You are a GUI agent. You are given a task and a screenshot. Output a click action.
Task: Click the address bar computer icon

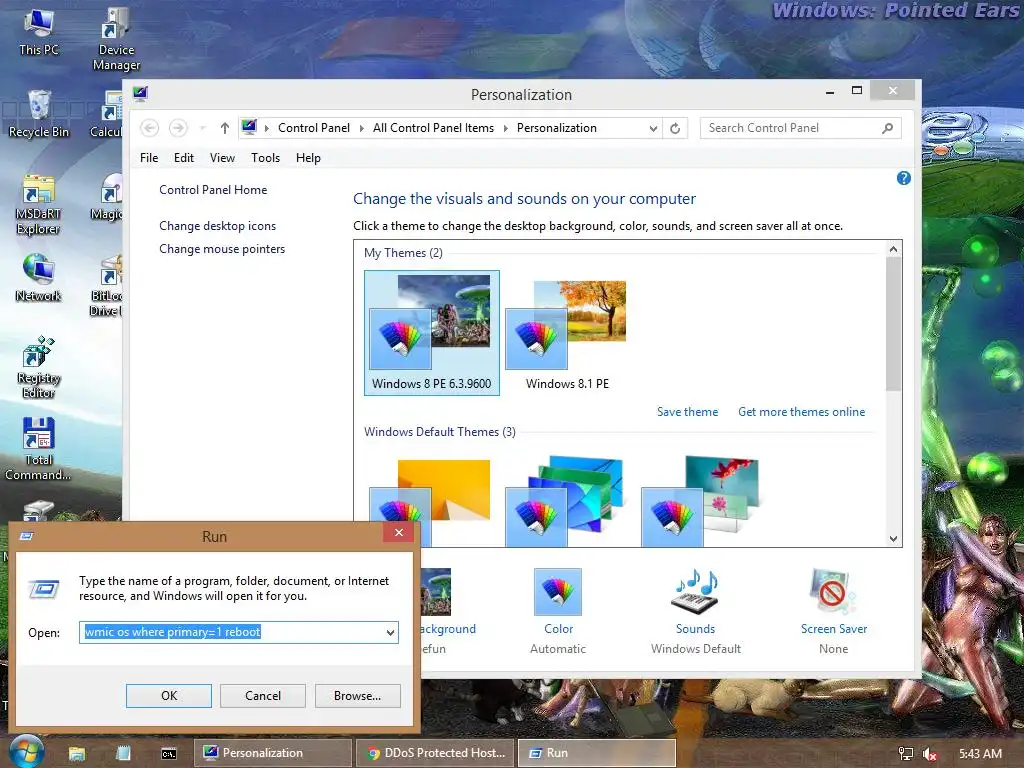tap(249, 127)
